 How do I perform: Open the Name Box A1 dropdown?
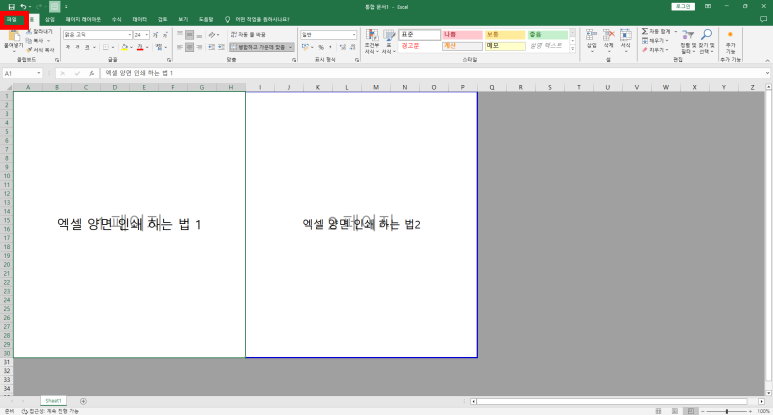point(38,73)
